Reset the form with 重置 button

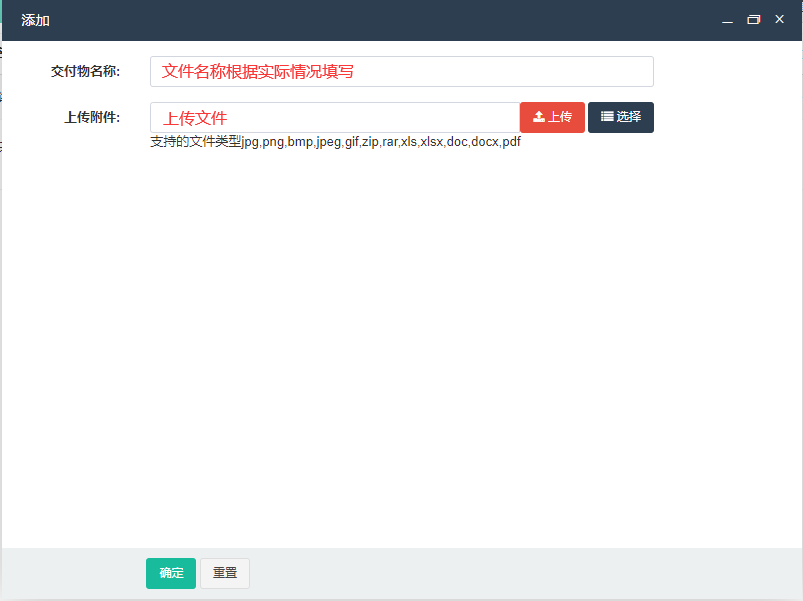pos(225,573)
